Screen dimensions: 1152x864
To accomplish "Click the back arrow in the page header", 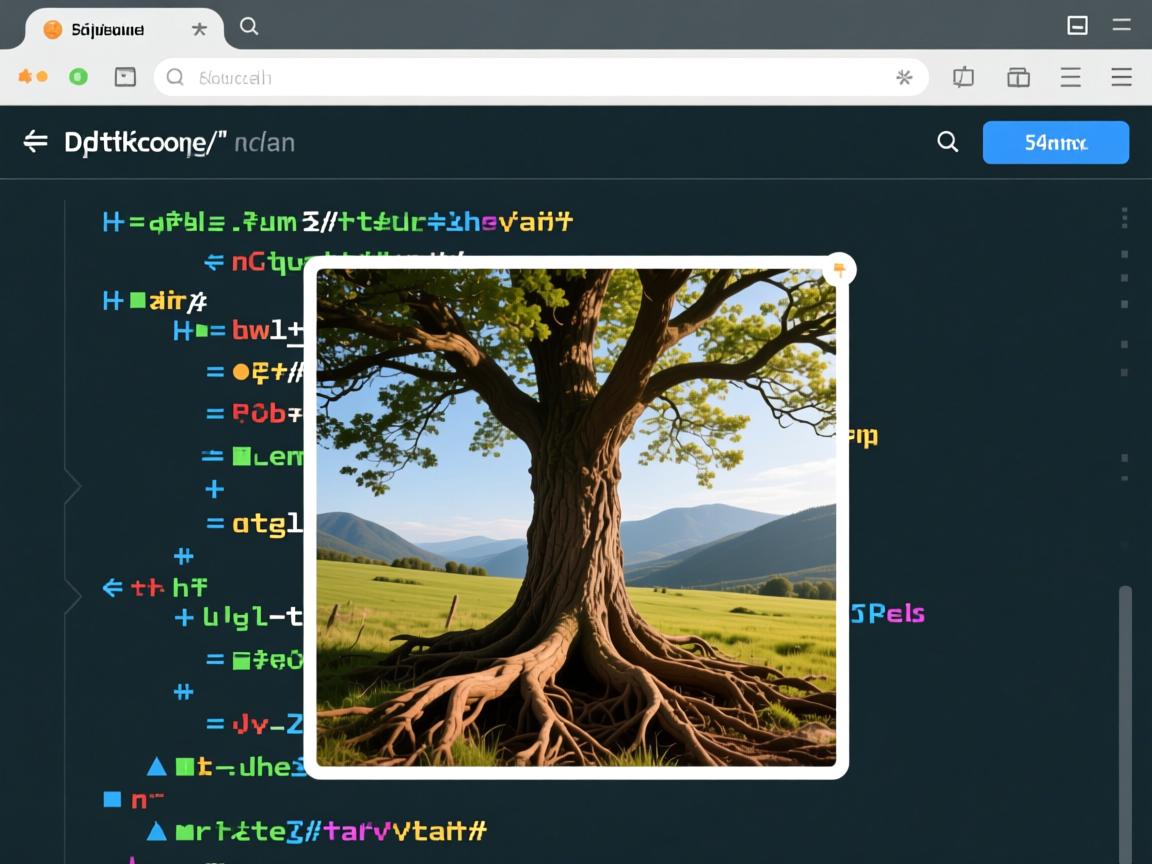I will tap(36, 142).
